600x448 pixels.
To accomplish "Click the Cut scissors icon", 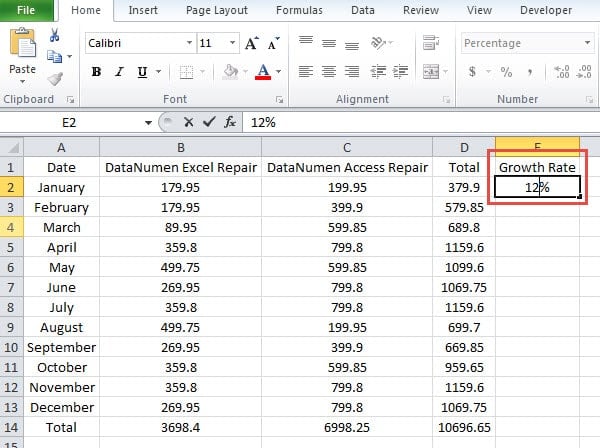I will 54,35.
